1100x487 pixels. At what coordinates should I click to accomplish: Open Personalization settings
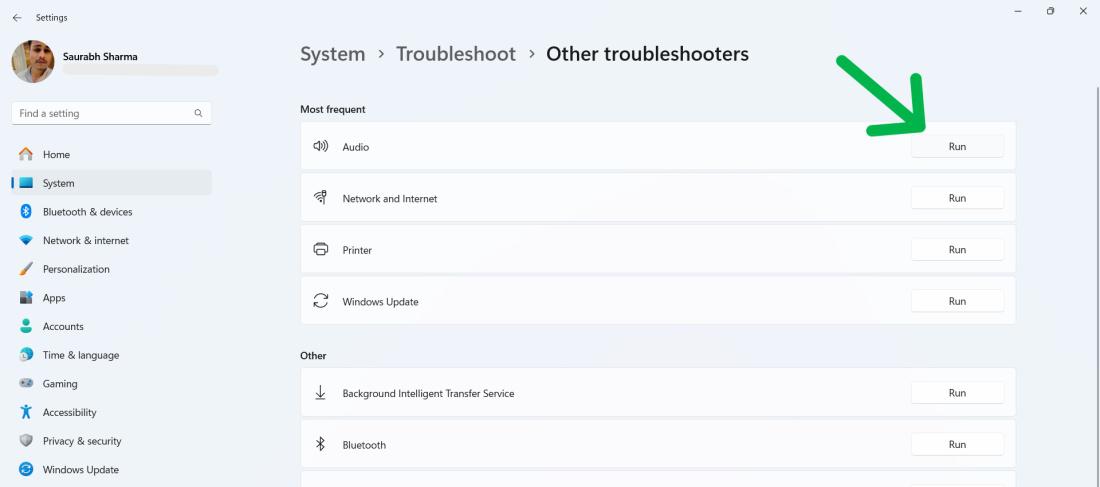click(112, 269)
